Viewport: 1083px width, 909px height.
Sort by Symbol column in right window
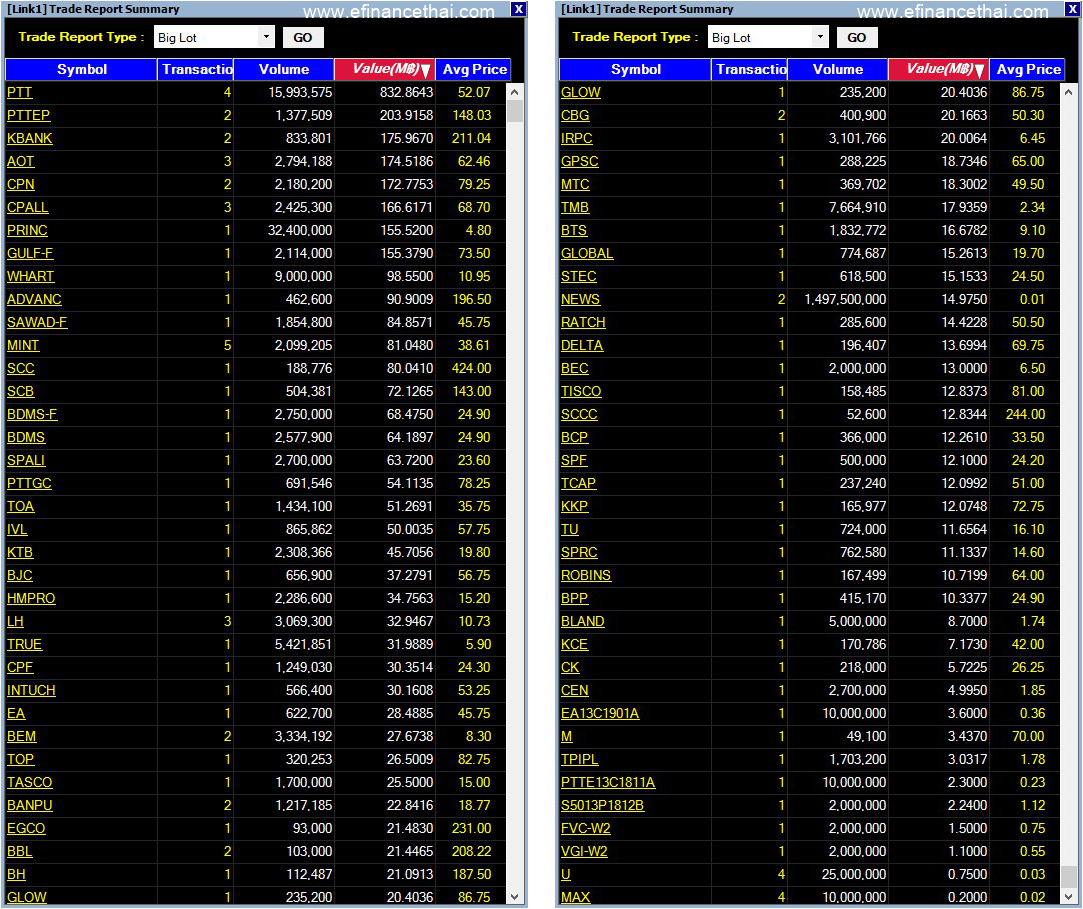635,69
